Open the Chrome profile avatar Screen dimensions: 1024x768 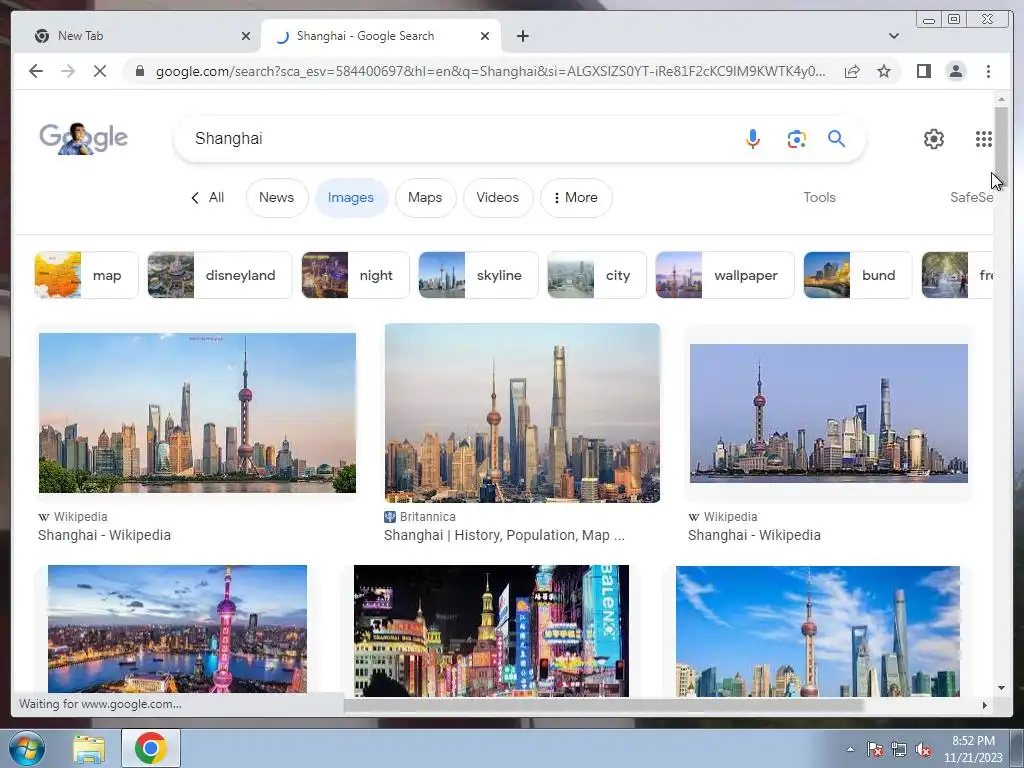955,71
